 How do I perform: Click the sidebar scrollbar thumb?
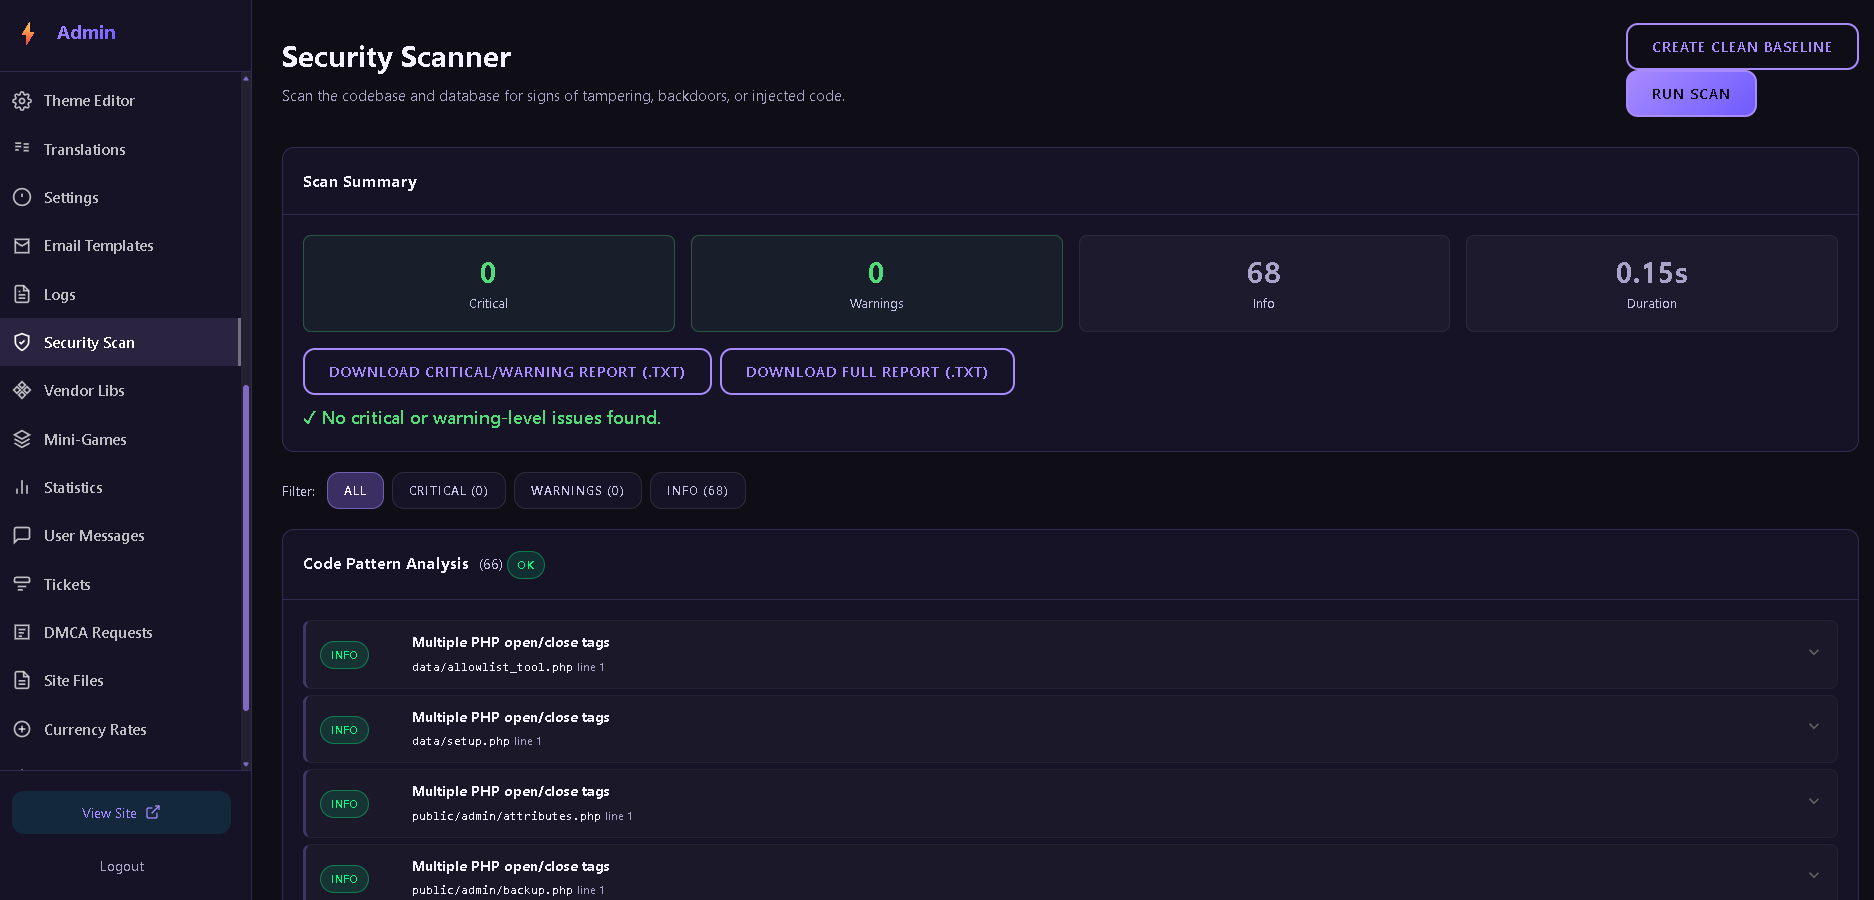[246, 548]
